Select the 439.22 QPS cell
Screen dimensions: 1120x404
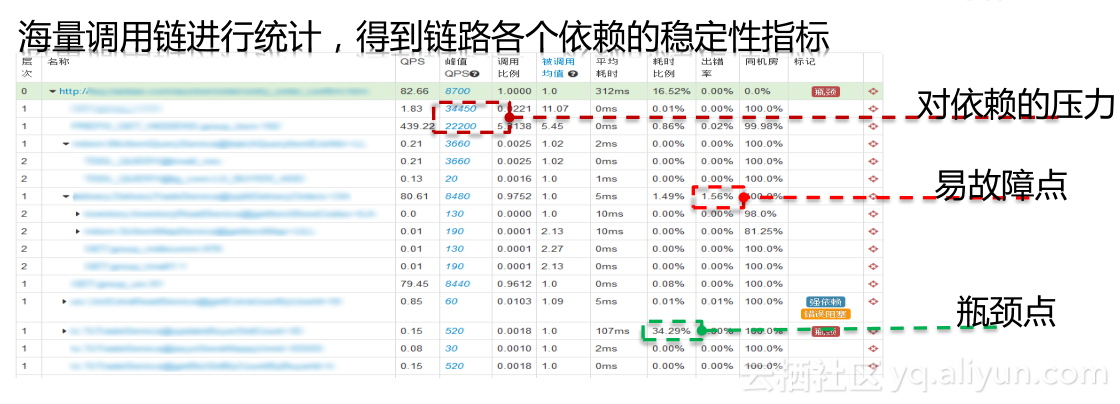coord(418,126)
